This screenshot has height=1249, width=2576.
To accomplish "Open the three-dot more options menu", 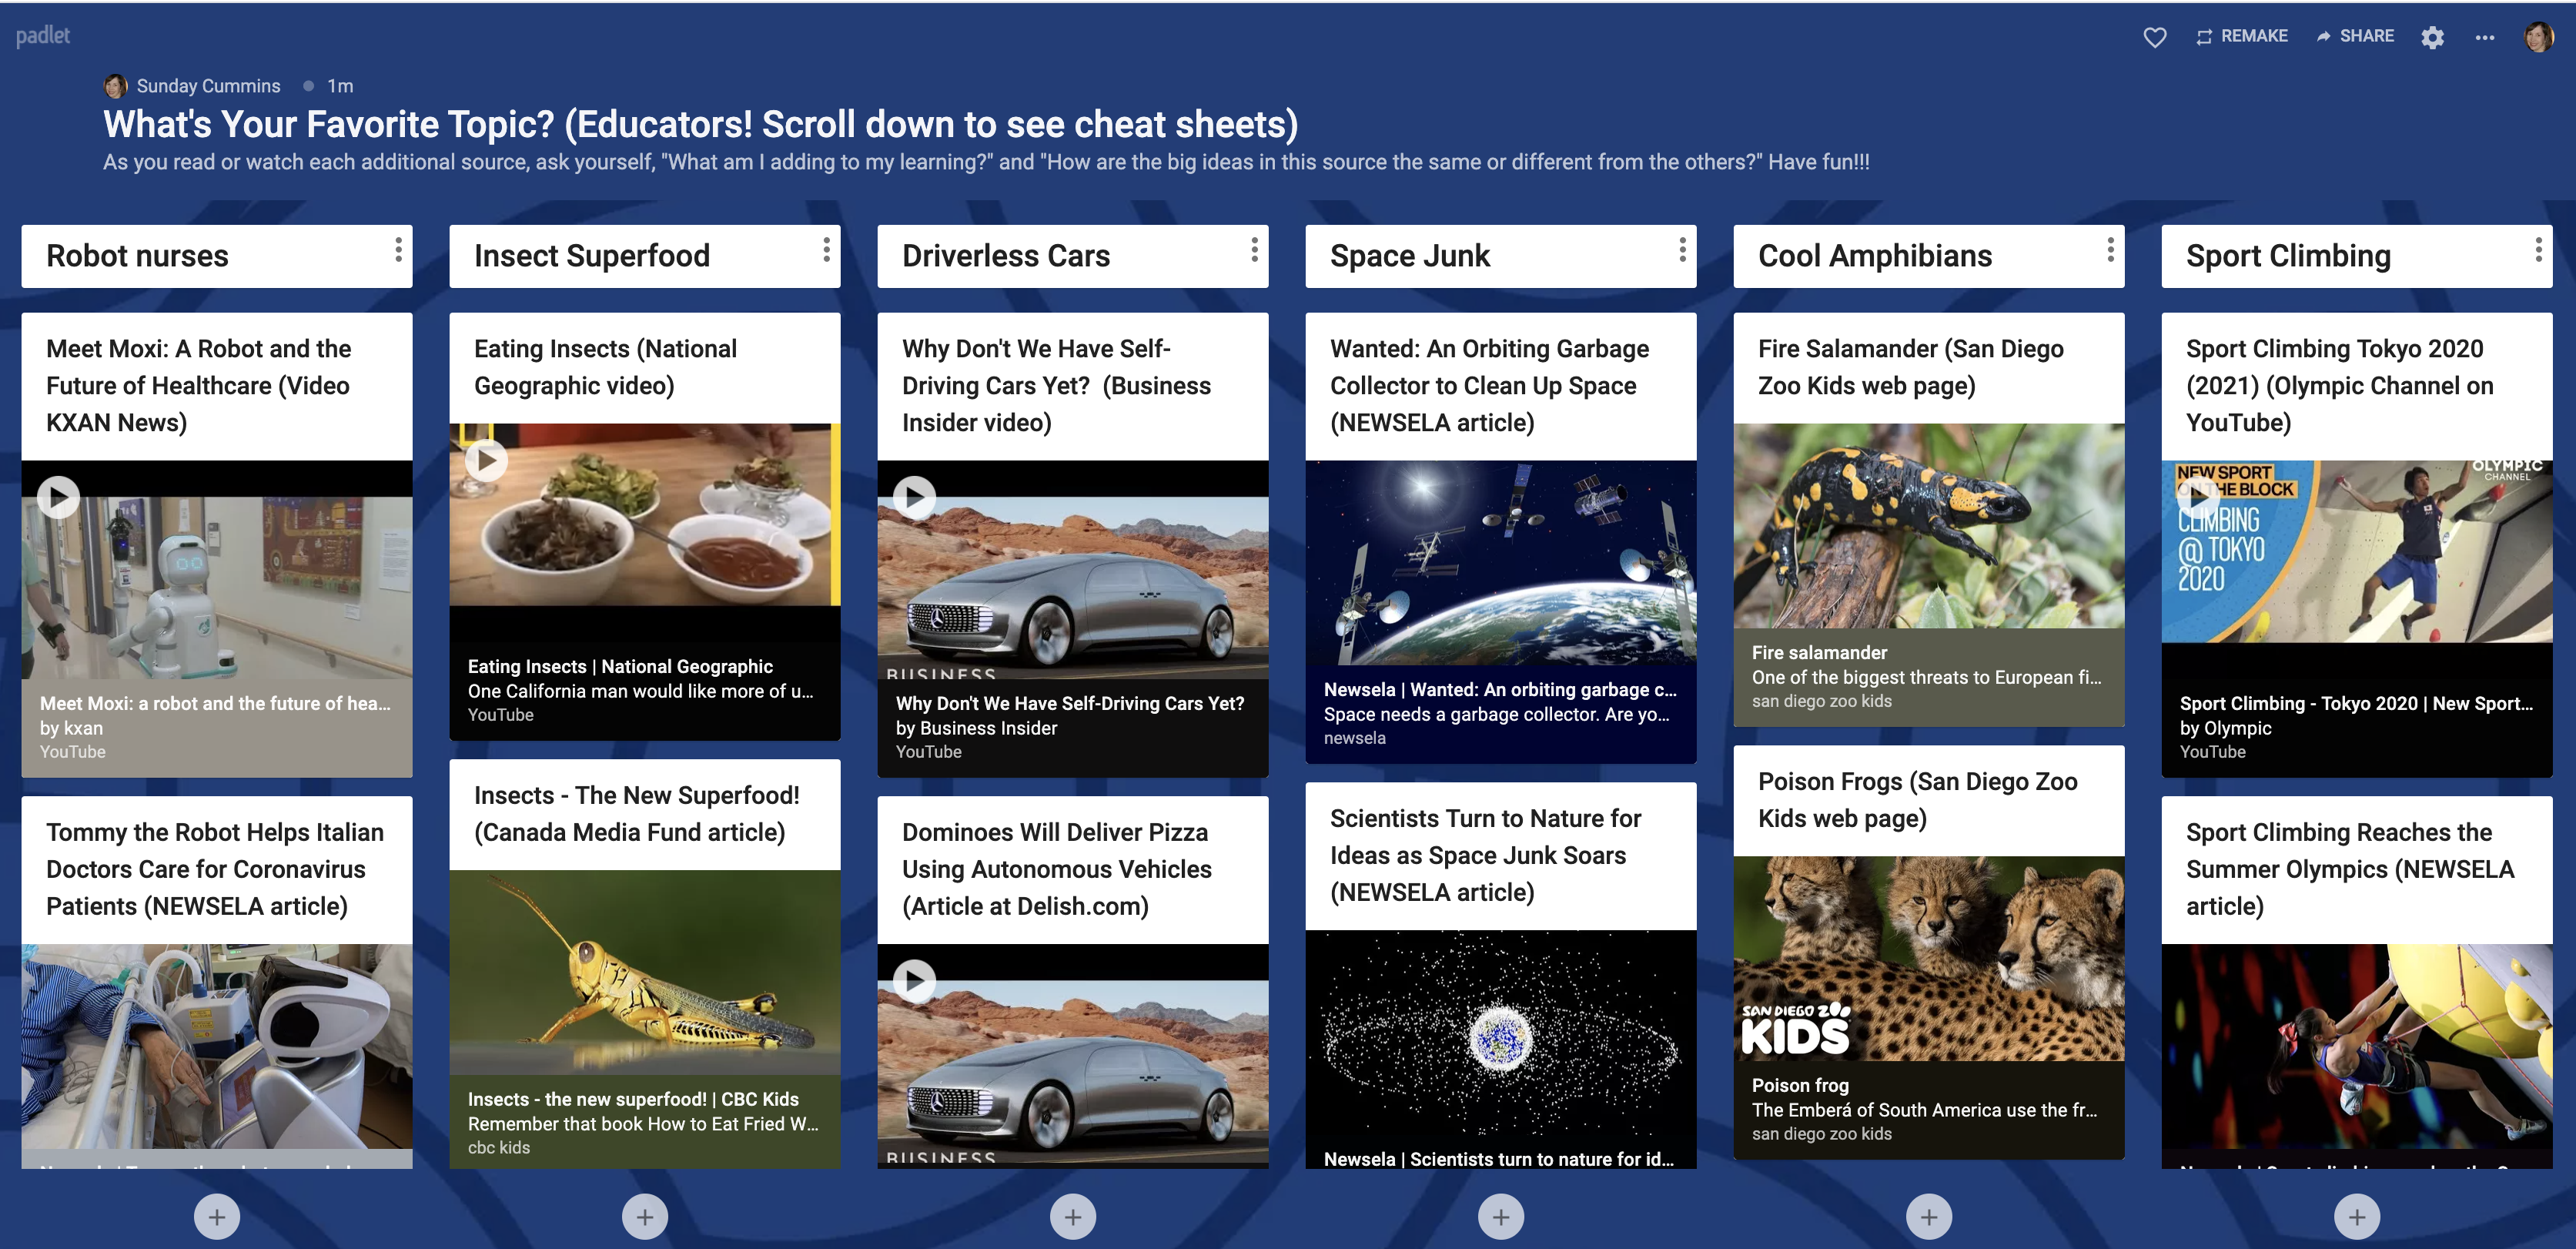I will point(2484,37).
